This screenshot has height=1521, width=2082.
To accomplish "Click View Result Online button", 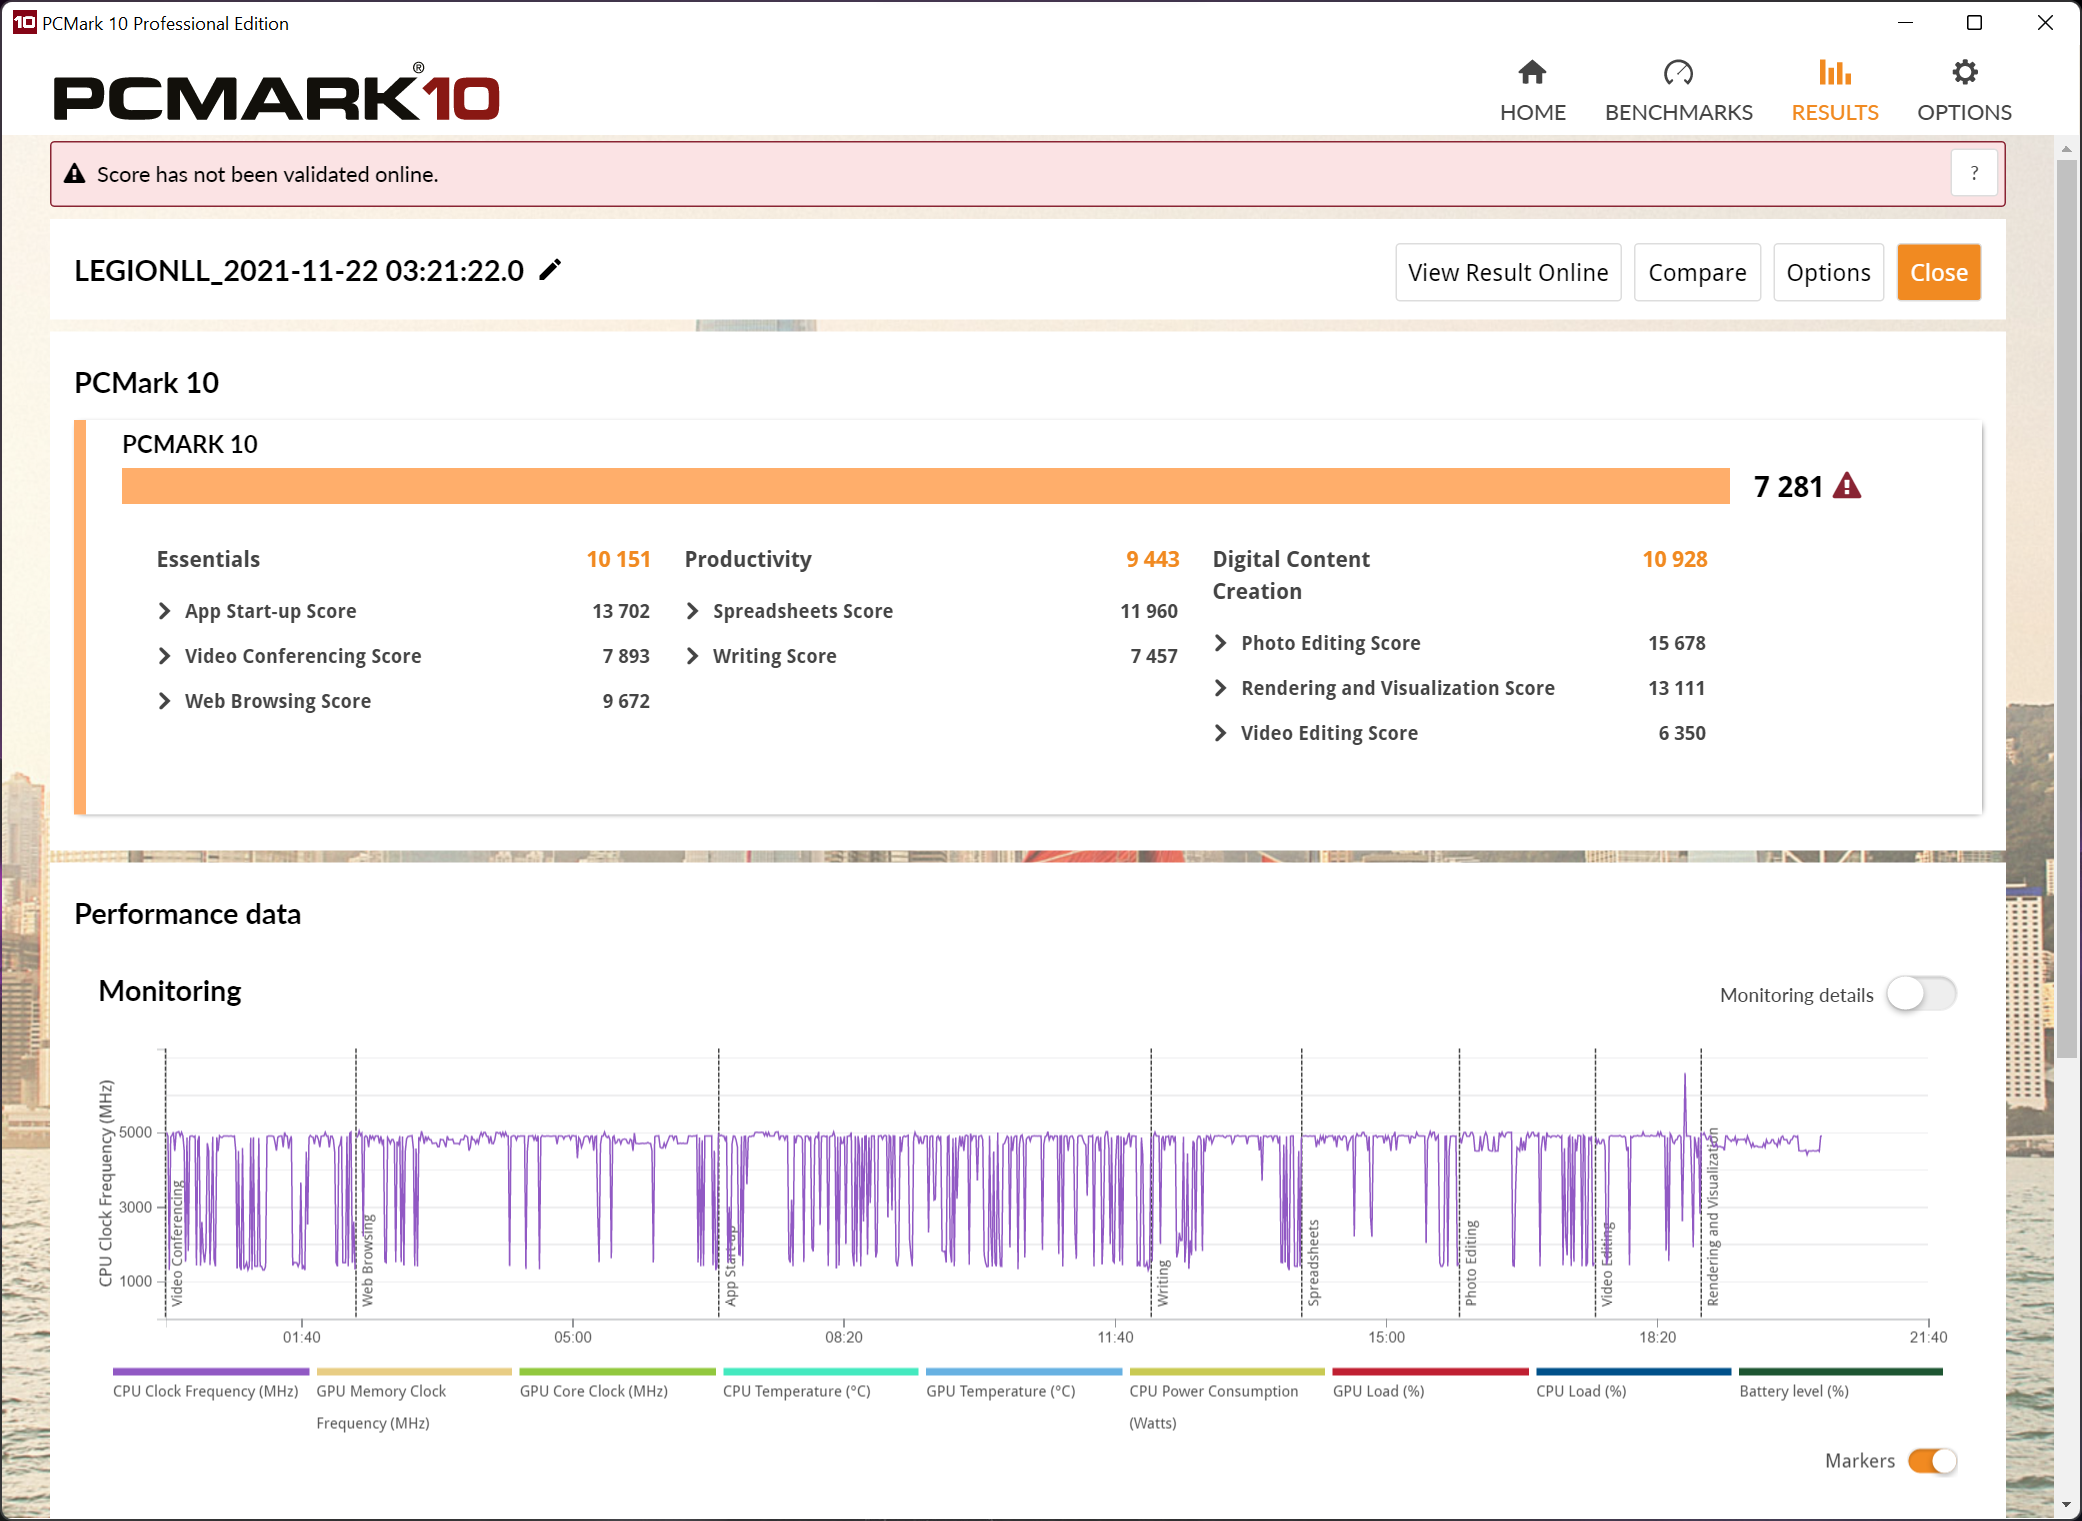I will tap(1507, 273).
